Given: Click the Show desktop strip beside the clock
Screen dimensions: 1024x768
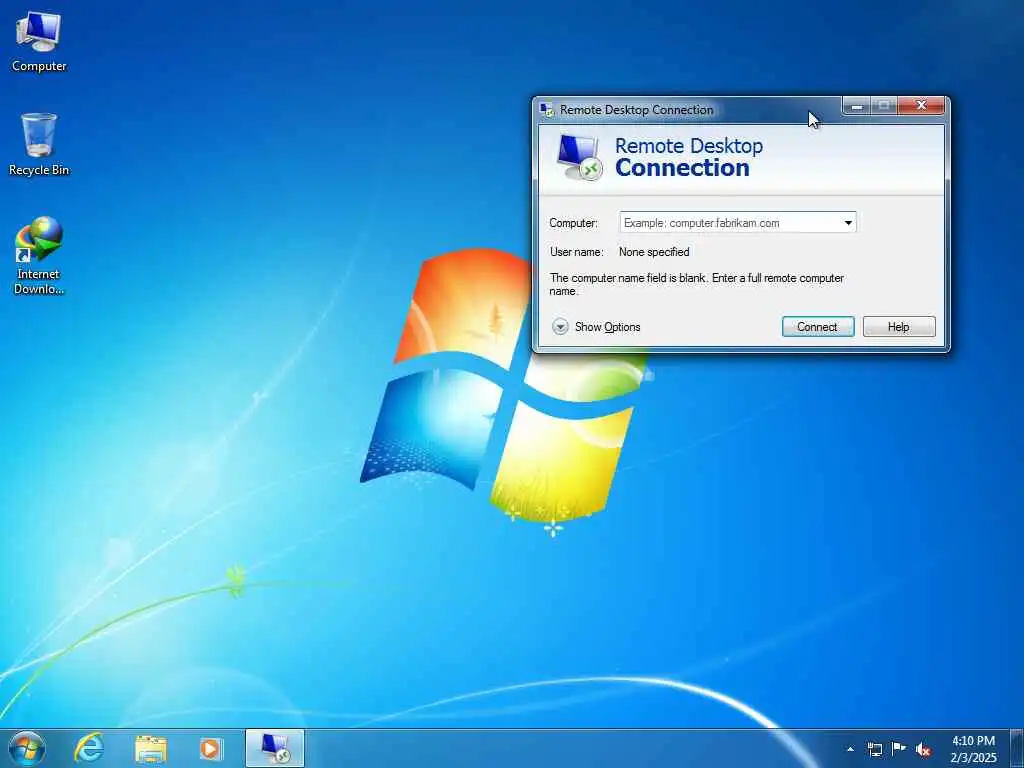Looking at the screenshot, I should click(1017, 748).
